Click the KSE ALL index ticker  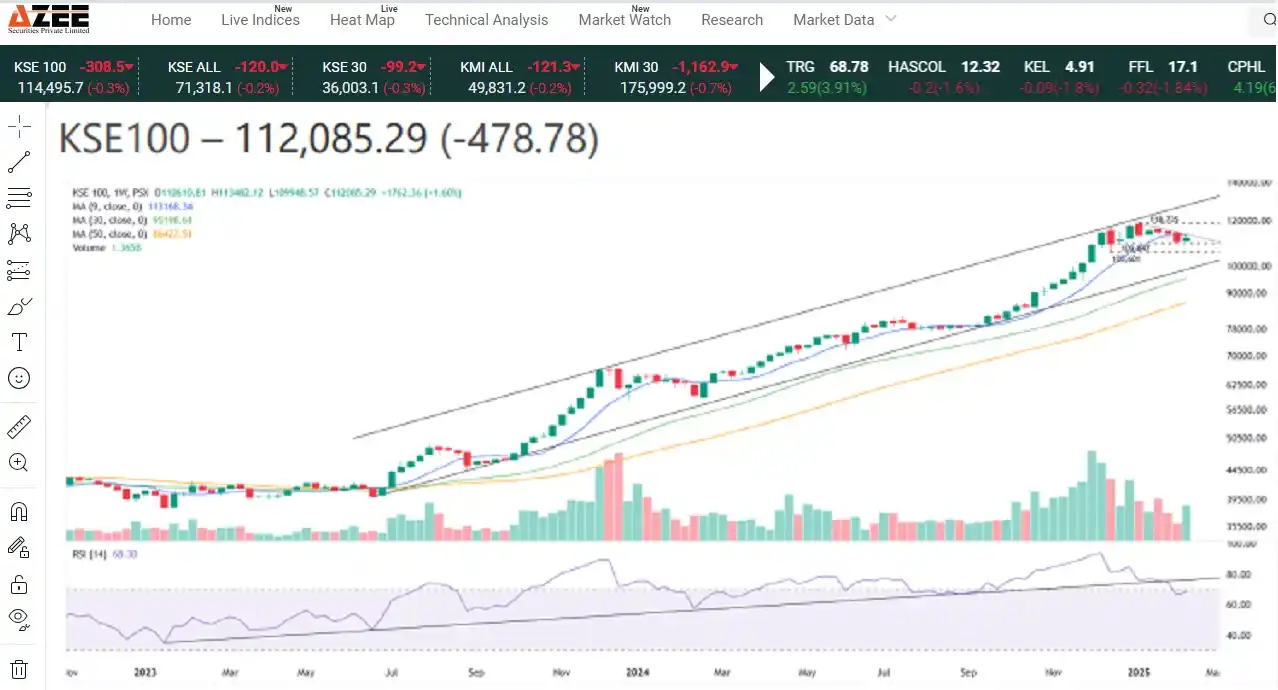point(225,77)
